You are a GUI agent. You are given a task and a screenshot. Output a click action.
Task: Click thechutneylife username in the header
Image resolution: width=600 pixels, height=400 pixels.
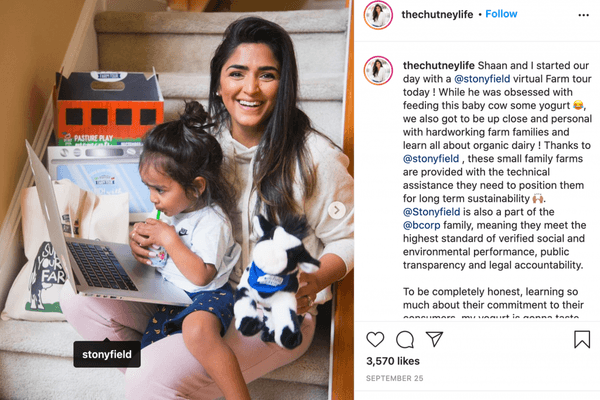[437, 15]
